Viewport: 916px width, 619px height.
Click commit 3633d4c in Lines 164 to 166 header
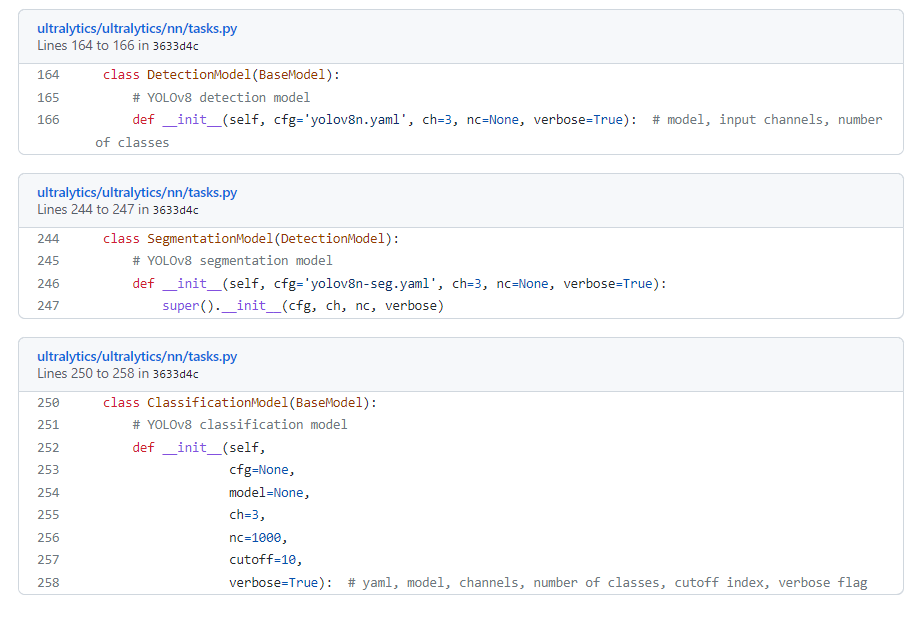[175, 46]
